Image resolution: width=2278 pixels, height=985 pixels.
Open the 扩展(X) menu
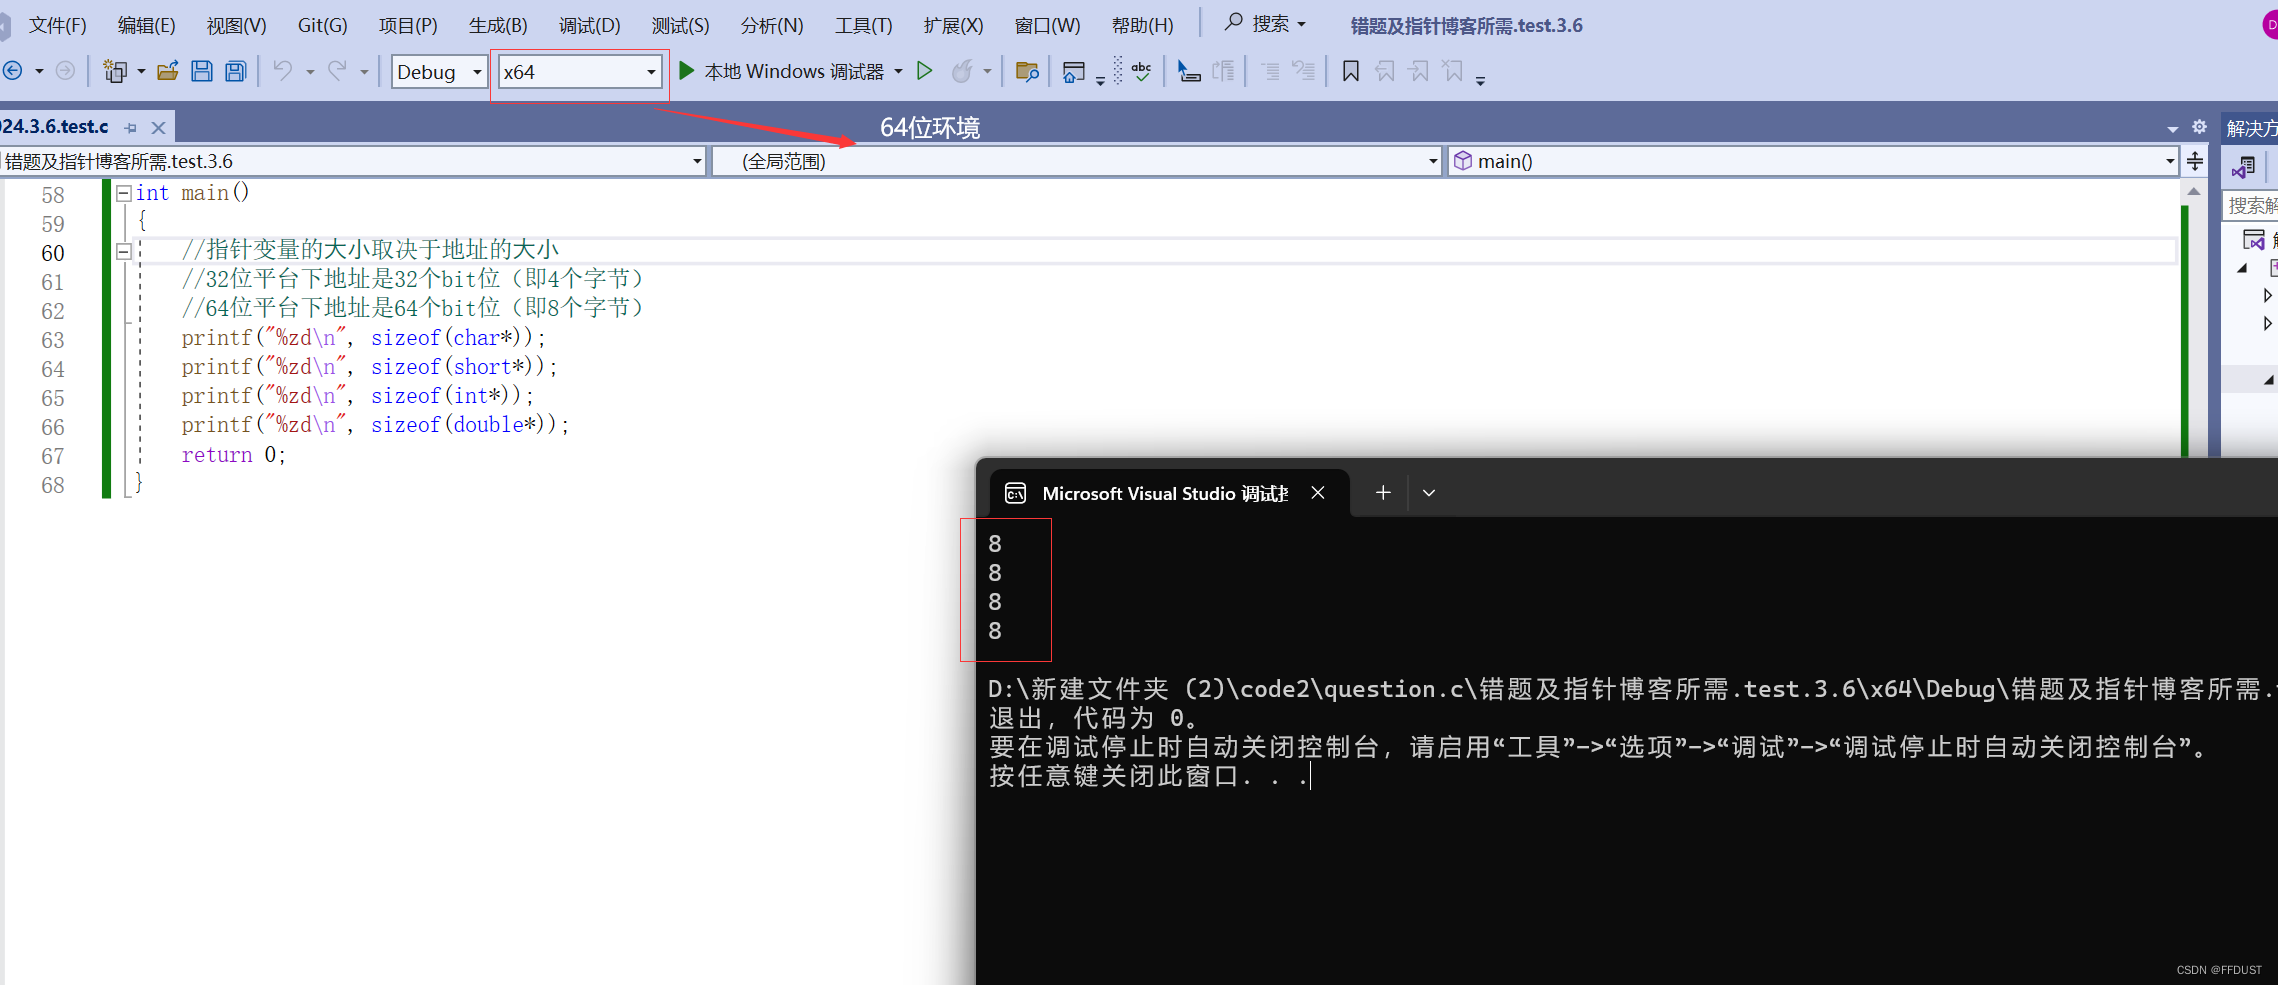point(953,25)
